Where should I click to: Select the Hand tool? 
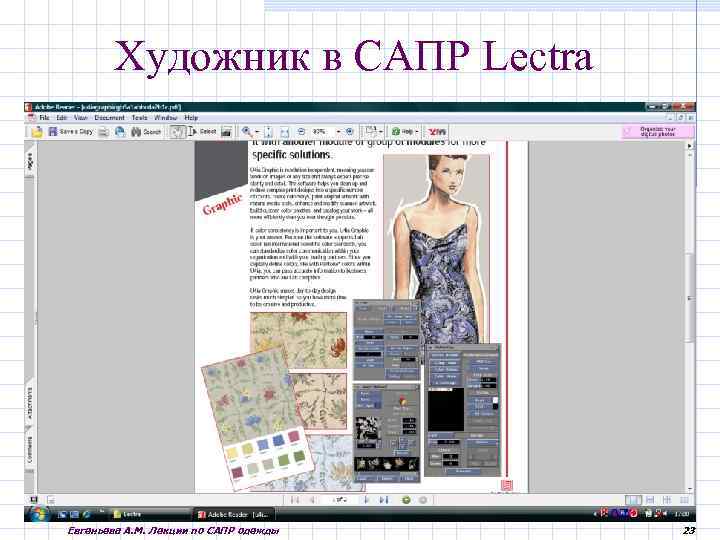[x=177, y=132]
